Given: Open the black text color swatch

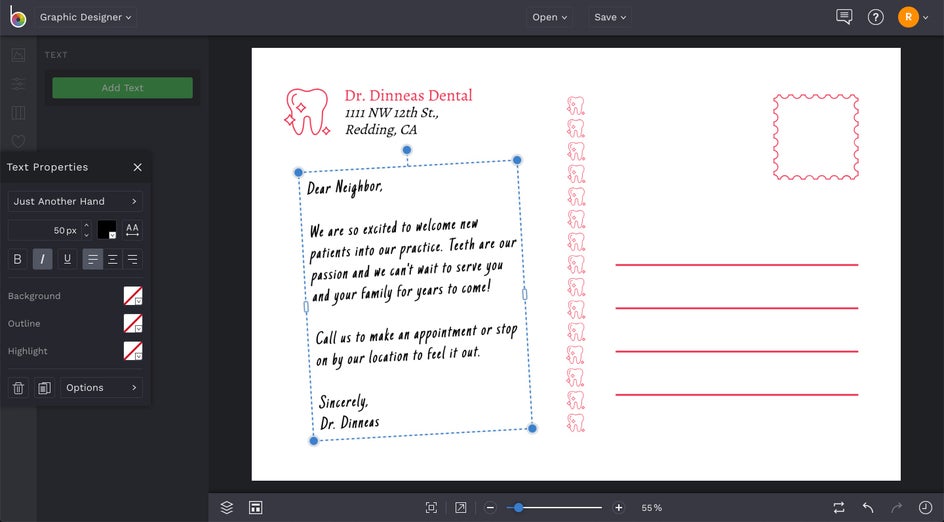Looking at the screenshot, I should point(107,230).
